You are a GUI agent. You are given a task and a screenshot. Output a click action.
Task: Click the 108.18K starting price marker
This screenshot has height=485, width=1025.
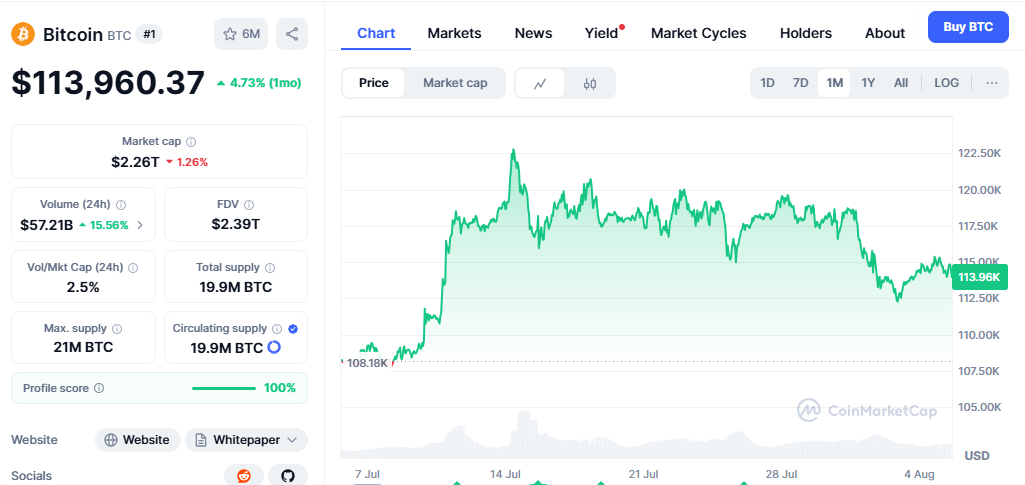(367, 362)
